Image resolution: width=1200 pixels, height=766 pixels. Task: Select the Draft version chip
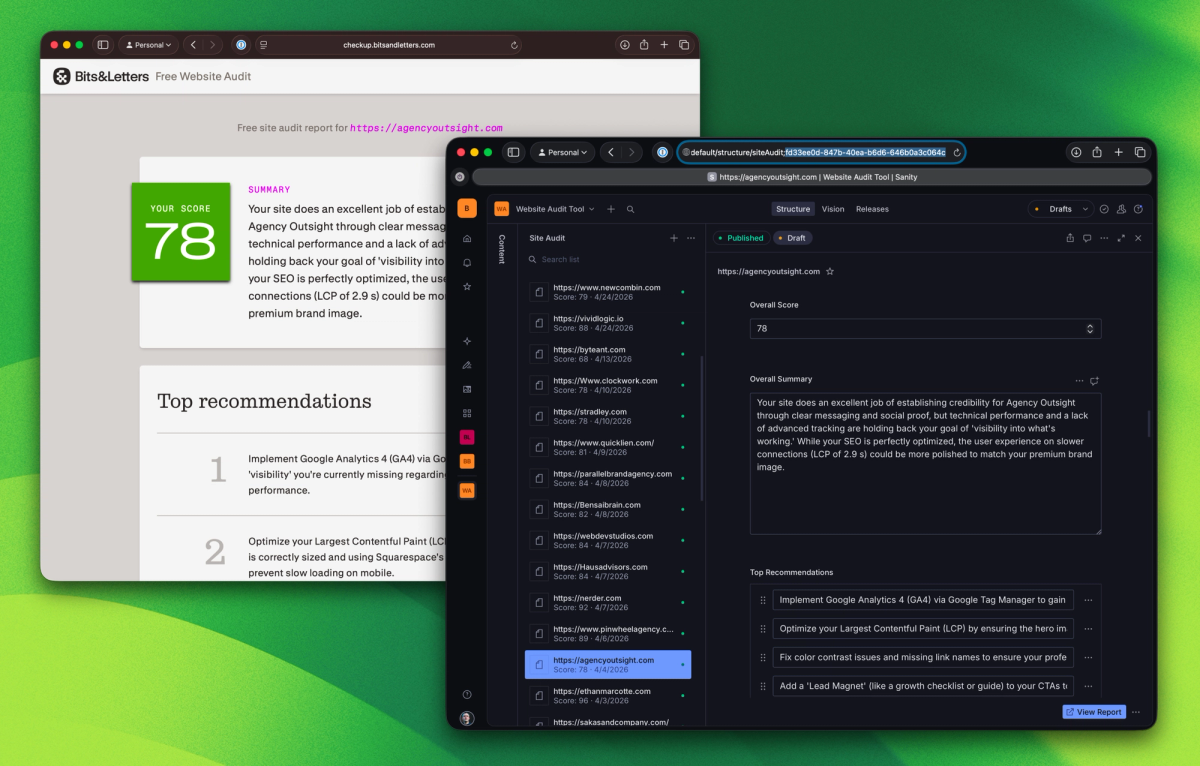tap(792, 238)
